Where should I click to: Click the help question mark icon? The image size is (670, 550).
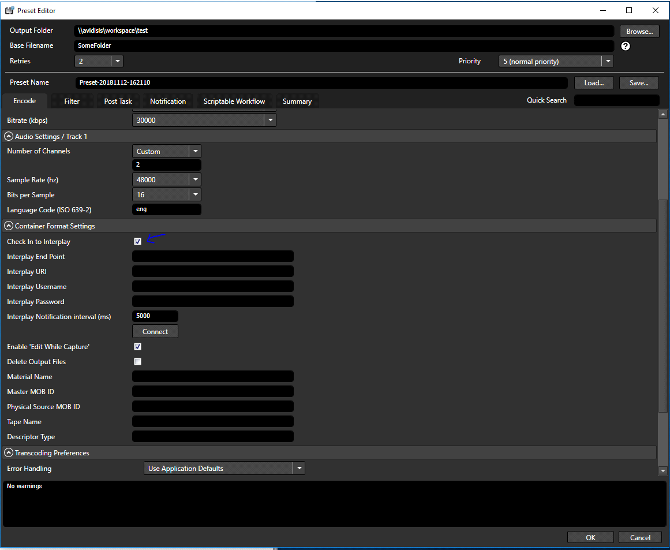[625, 46]
